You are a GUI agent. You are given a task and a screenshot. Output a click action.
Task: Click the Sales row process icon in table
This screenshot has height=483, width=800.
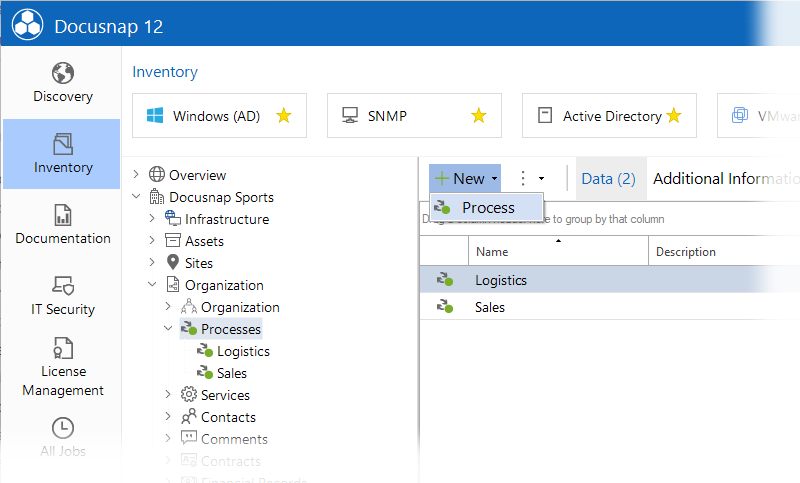pos(444,307)
